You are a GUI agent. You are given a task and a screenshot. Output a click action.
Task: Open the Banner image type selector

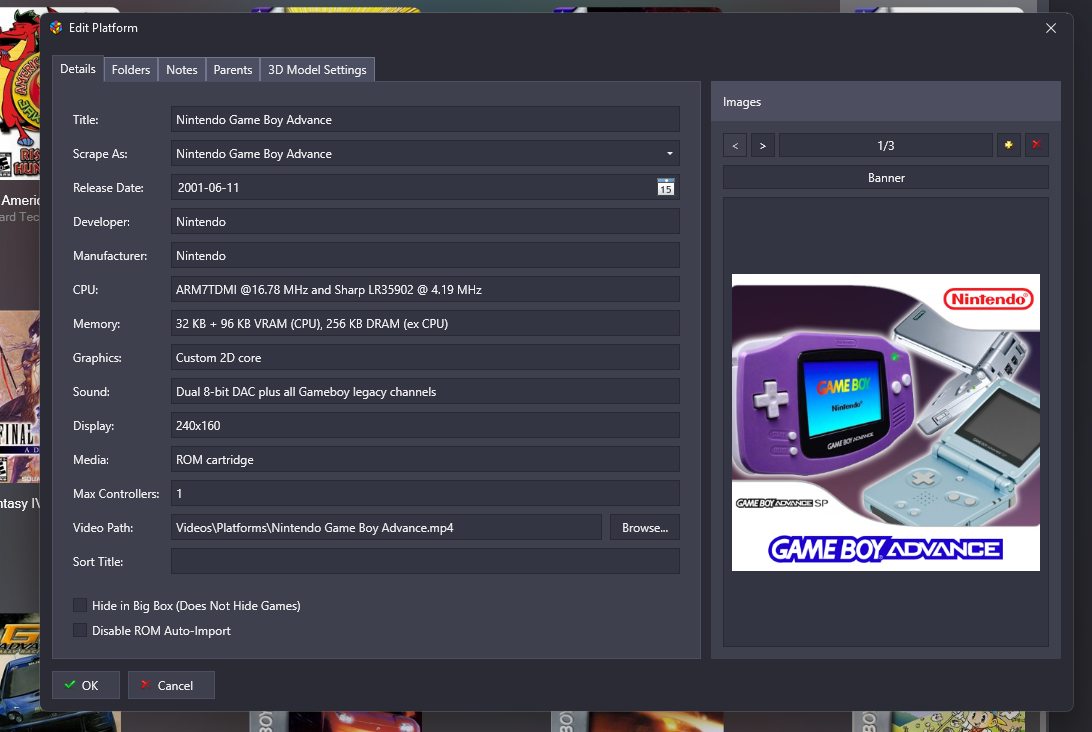(x=885, y=178)
